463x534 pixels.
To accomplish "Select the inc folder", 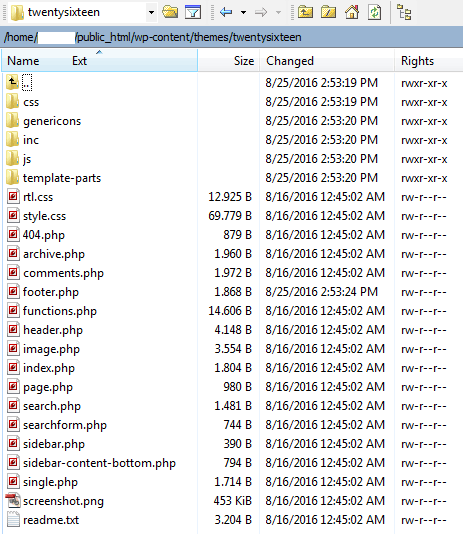I will point(31,140).
